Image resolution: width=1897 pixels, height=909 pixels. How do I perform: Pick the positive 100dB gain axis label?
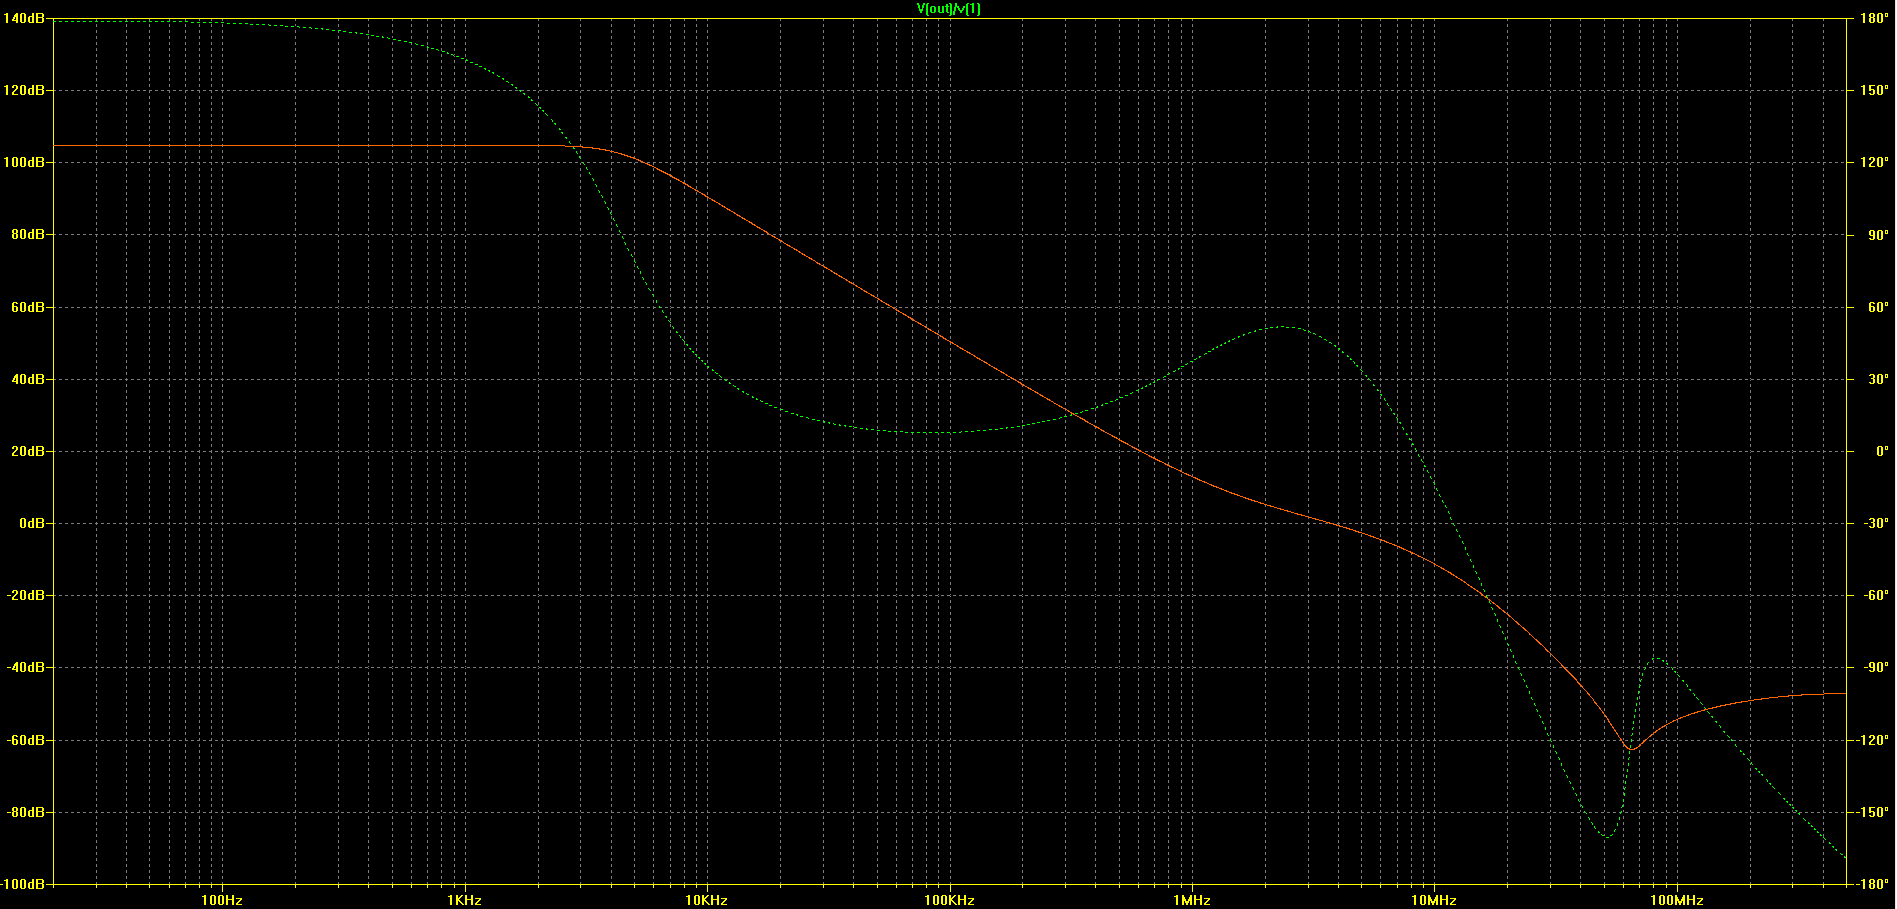pos(23,162)
